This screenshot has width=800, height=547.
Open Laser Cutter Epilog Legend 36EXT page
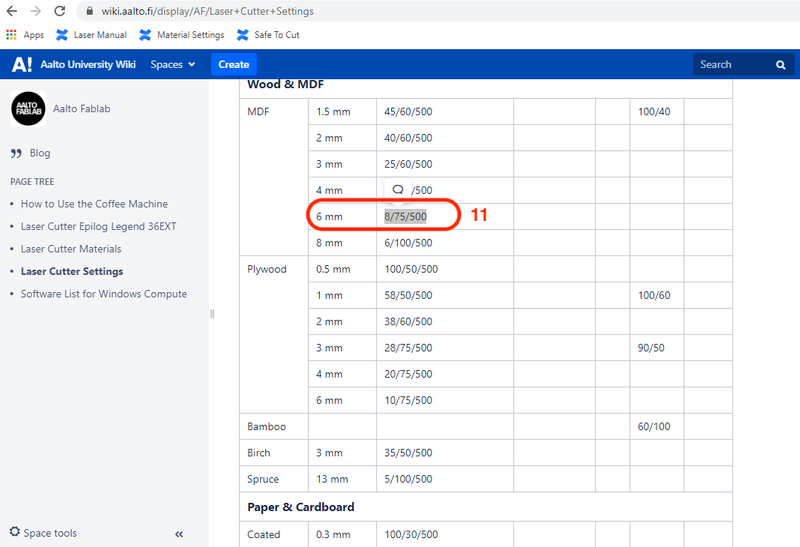point(98,226)
